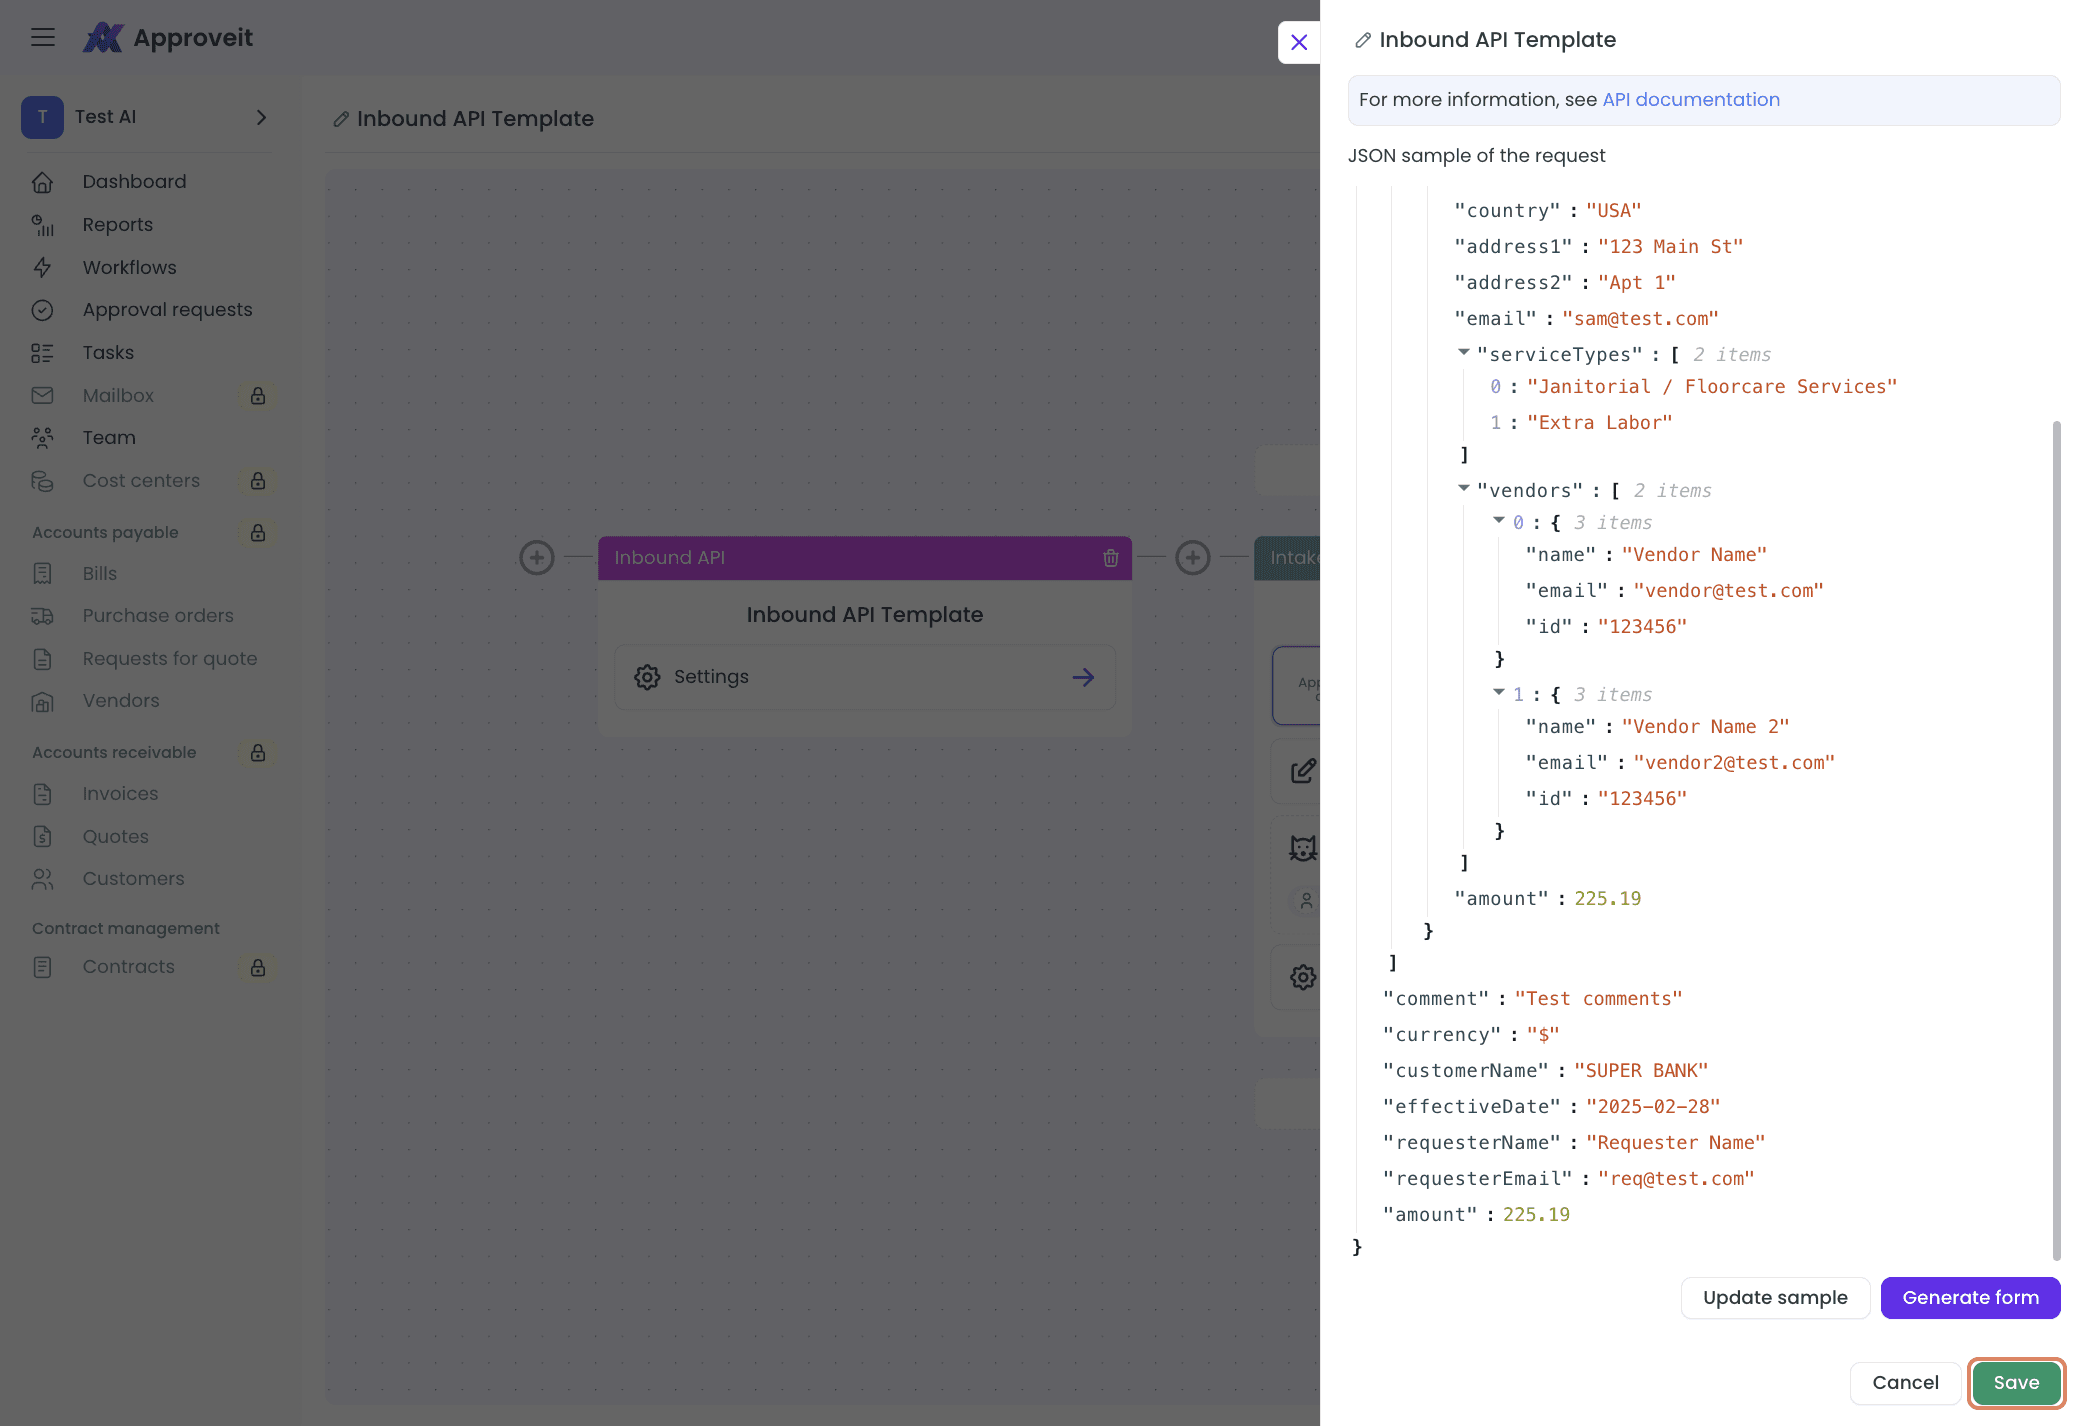This screenshot has width=2088, height=1426.
Task: Add step after the Inbound API node
Action: click(x=1193, y=558)
